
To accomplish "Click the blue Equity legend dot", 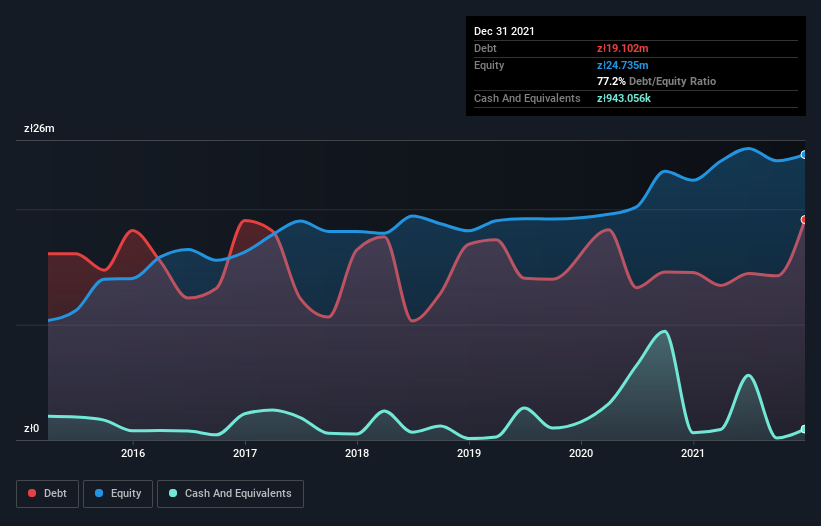I will click(x=99, y=493).
